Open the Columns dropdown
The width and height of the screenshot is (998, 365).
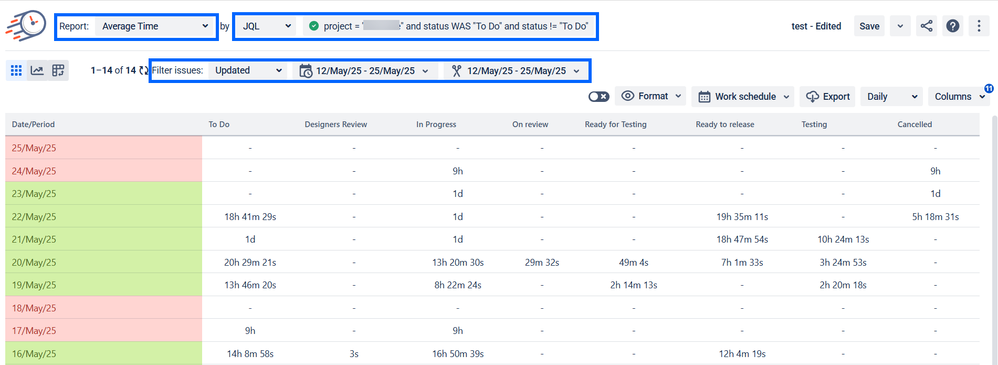(959, 97)
